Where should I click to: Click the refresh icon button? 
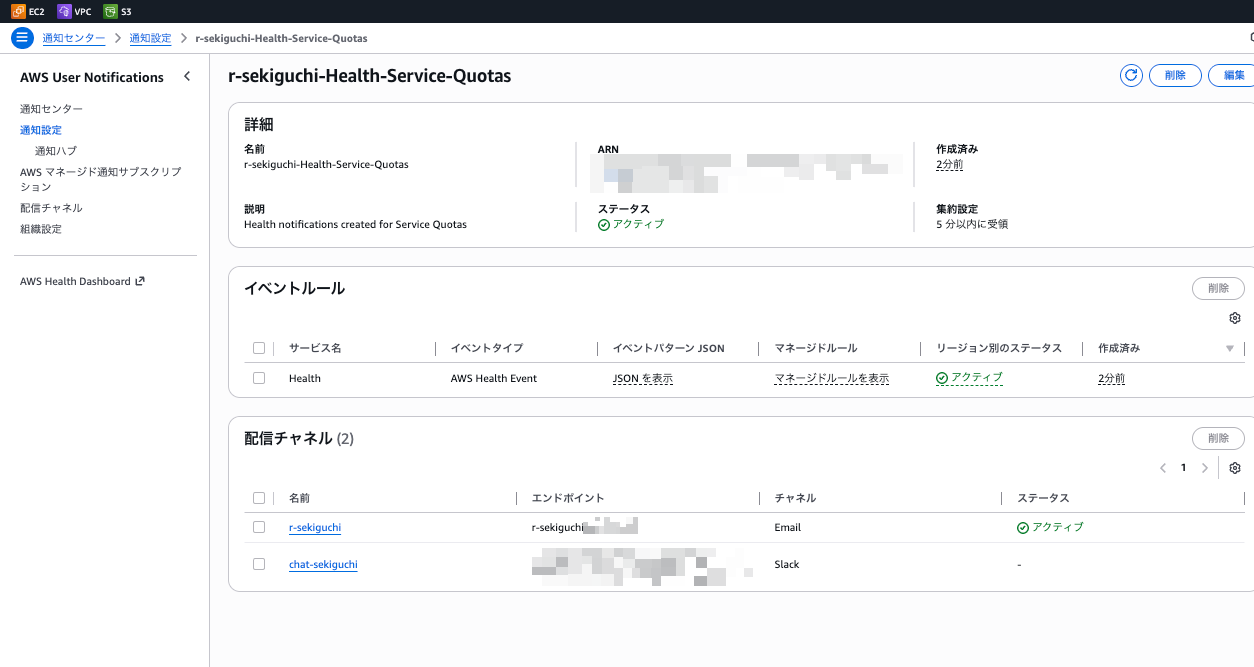(1131, 76)
